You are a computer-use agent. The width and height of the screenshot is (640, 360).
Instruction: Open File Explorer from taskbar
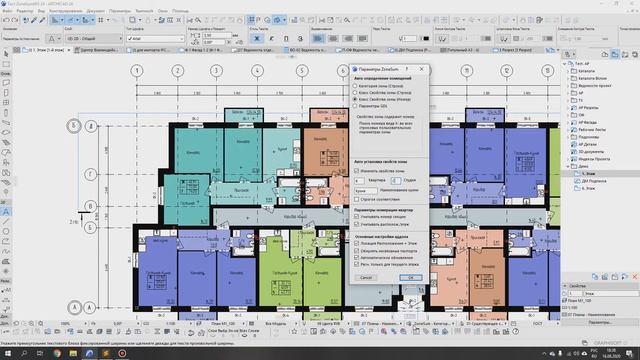click(73, 353)
